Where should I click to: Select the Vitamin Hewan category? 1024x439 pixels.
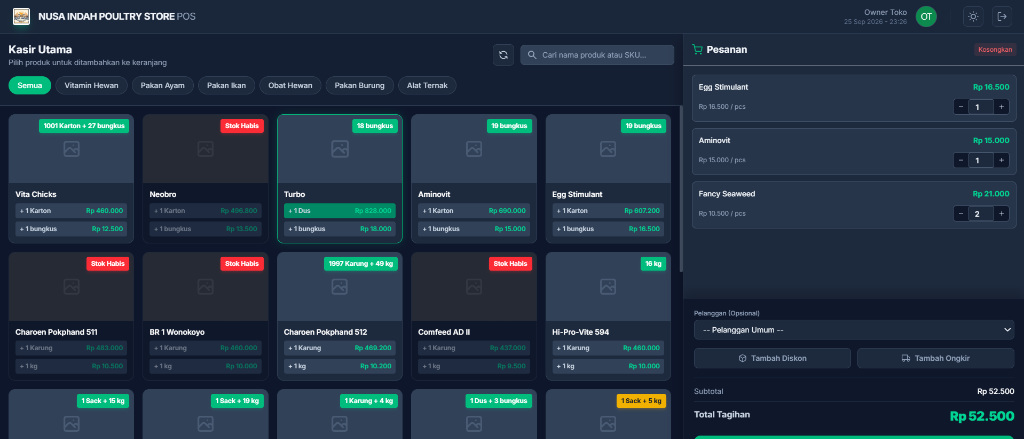[x=91, y=86]
